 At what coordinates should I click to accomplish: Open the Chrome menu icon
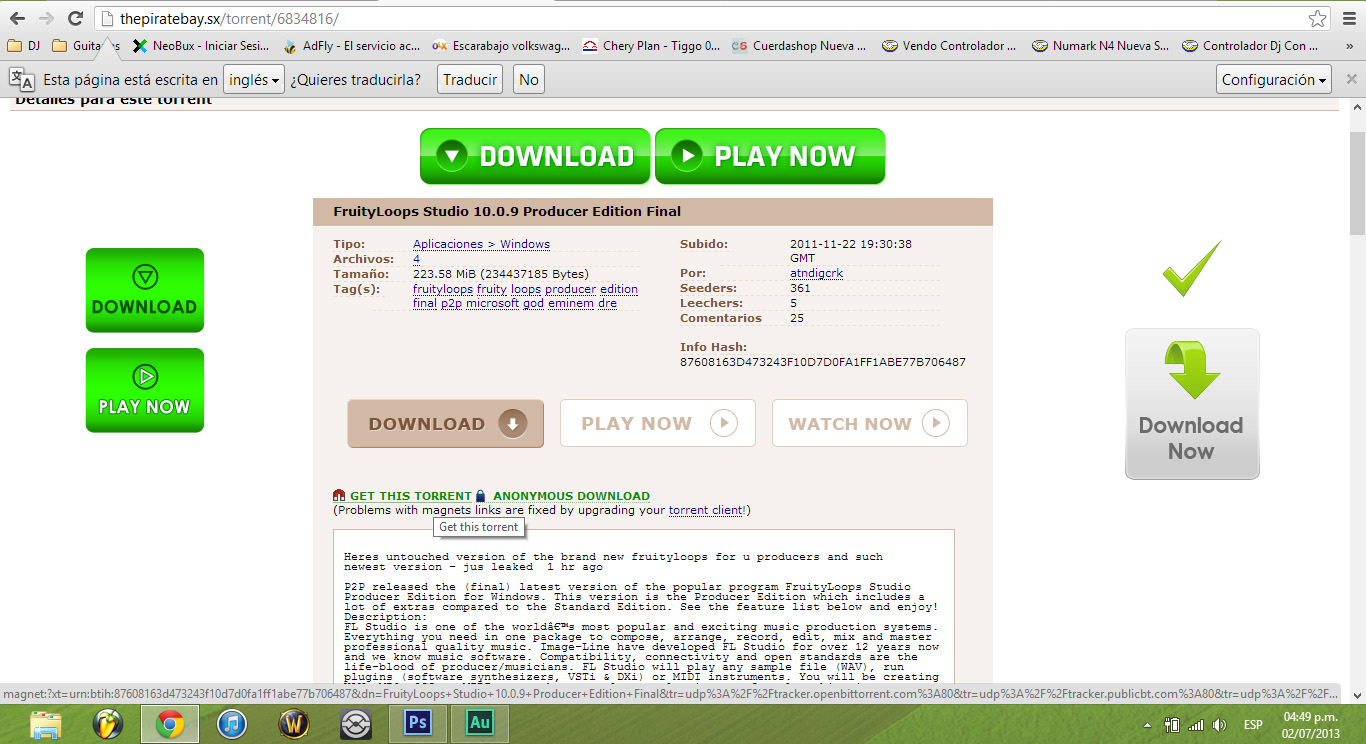click(1348, 18)
